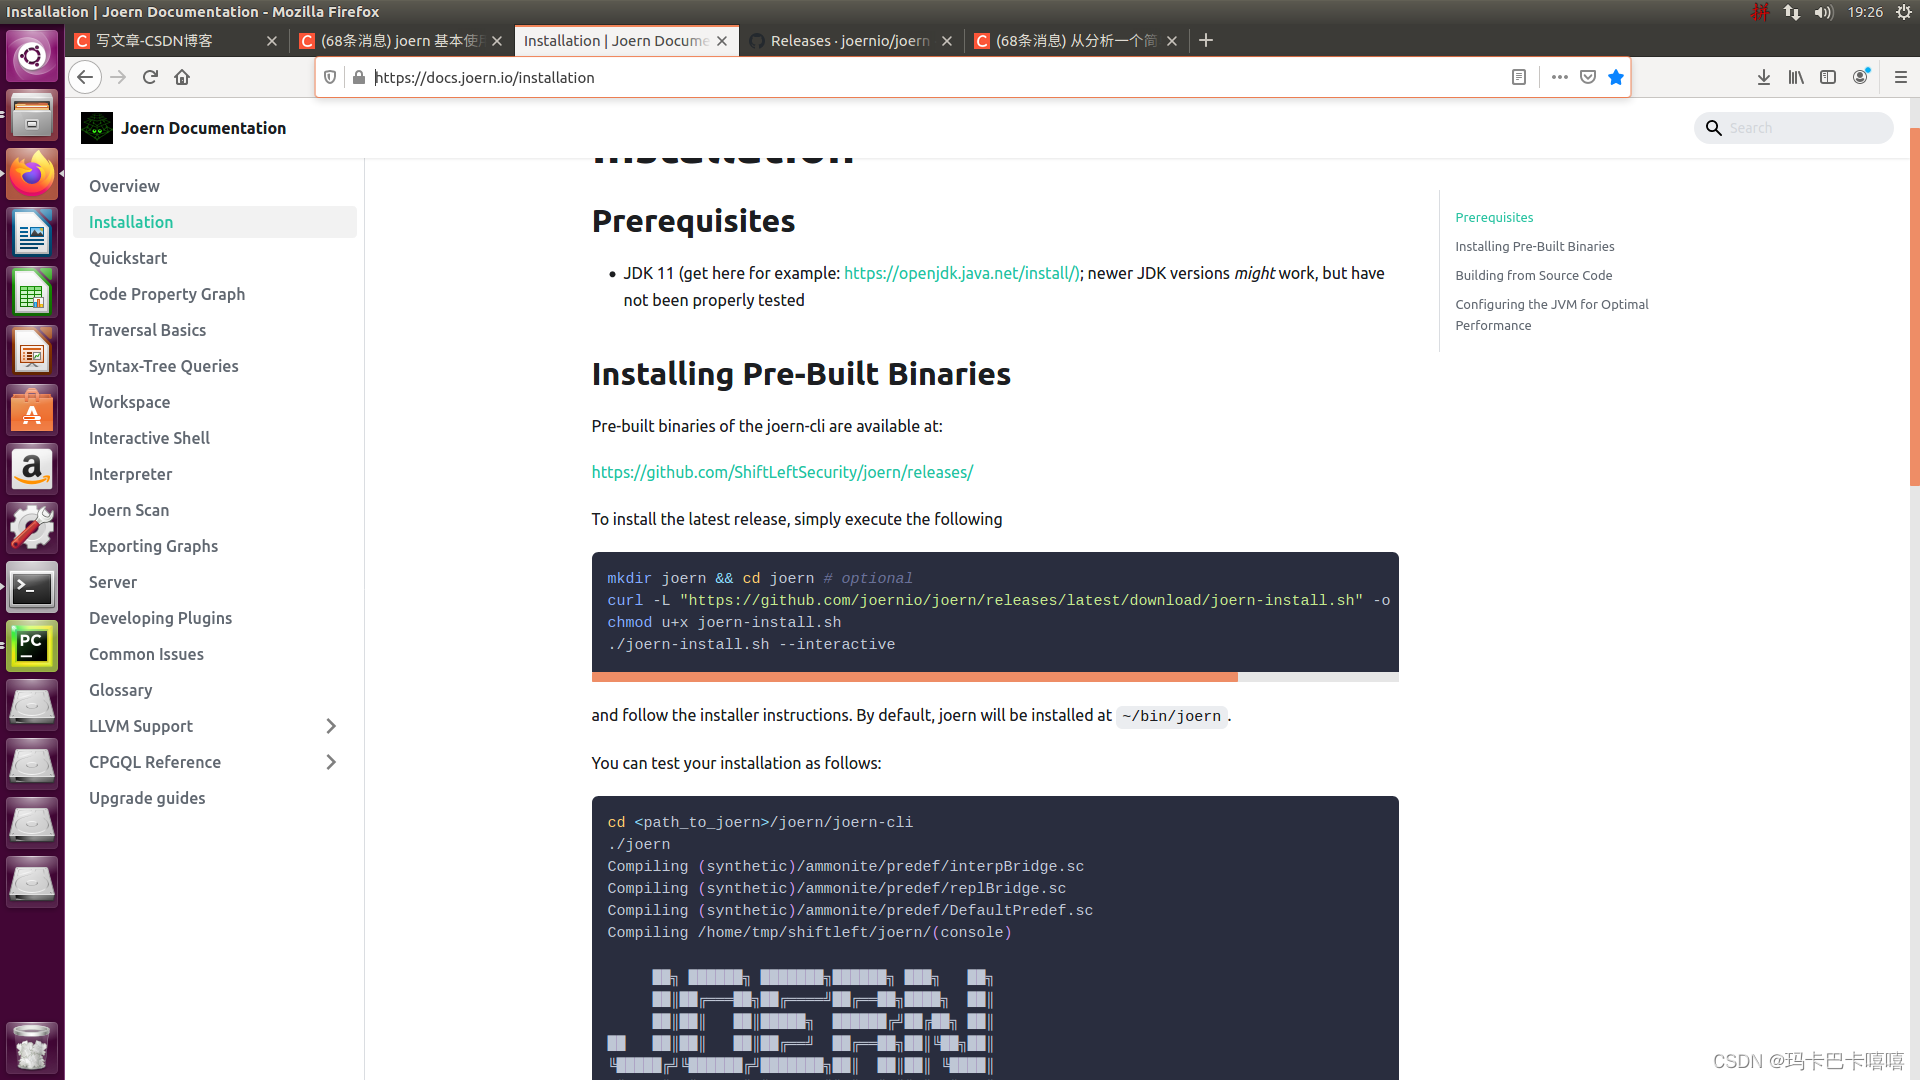The width and height of the screenshot is (1920, 1080).
Task: Click the Firefox reload page icon
Action: (x=150, y=77)
